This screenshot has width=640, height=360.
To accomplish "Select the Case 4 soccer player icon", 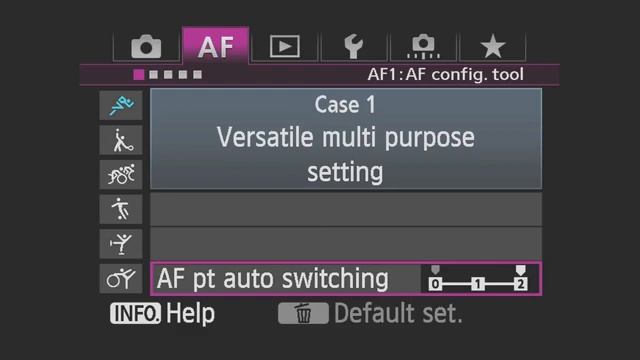I will click(121, 209).
